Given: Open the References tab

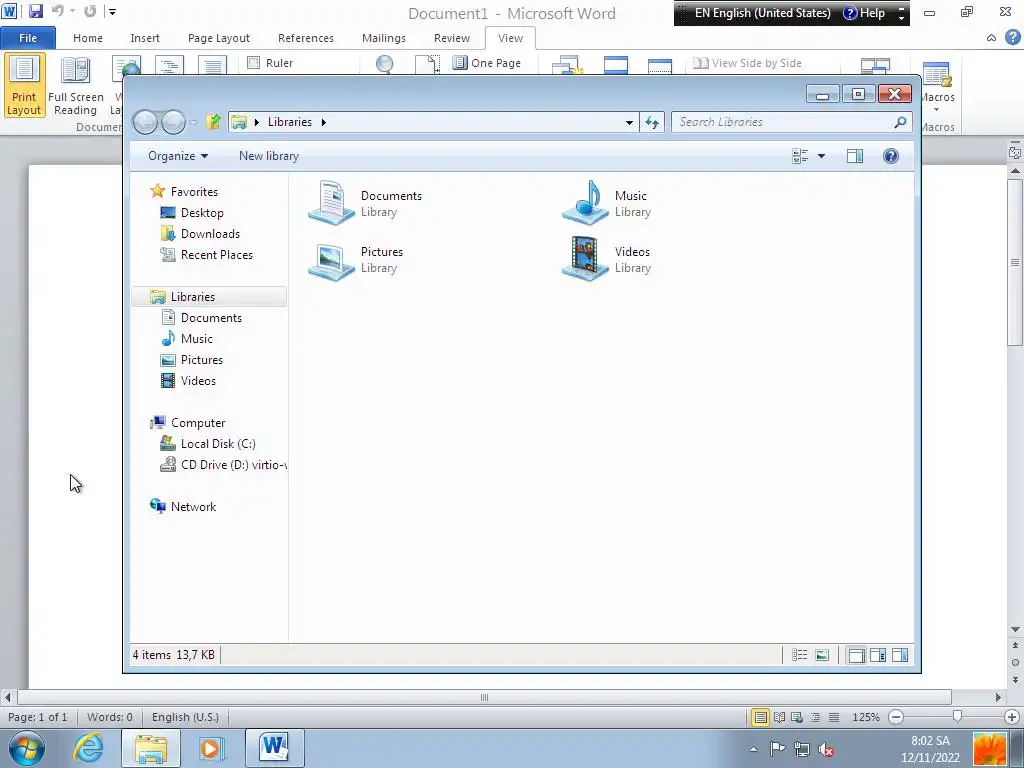Looking at the screenshot, I should click(306, 38).
